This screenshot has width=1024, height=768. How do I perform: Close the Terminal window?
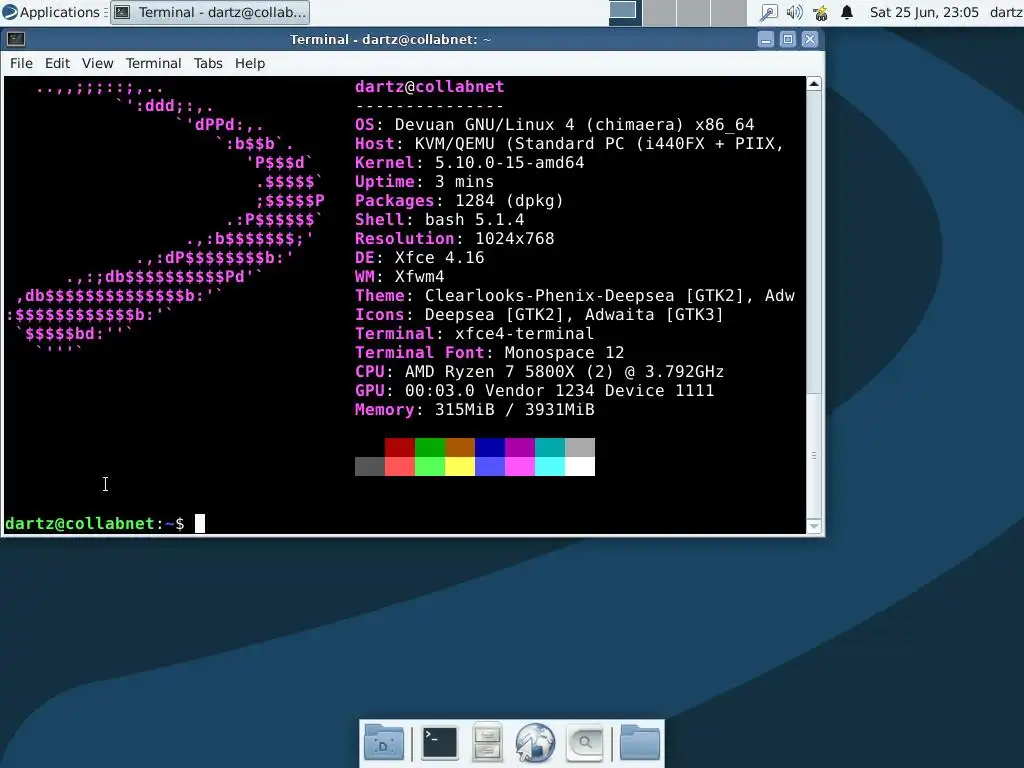point(810,39)
